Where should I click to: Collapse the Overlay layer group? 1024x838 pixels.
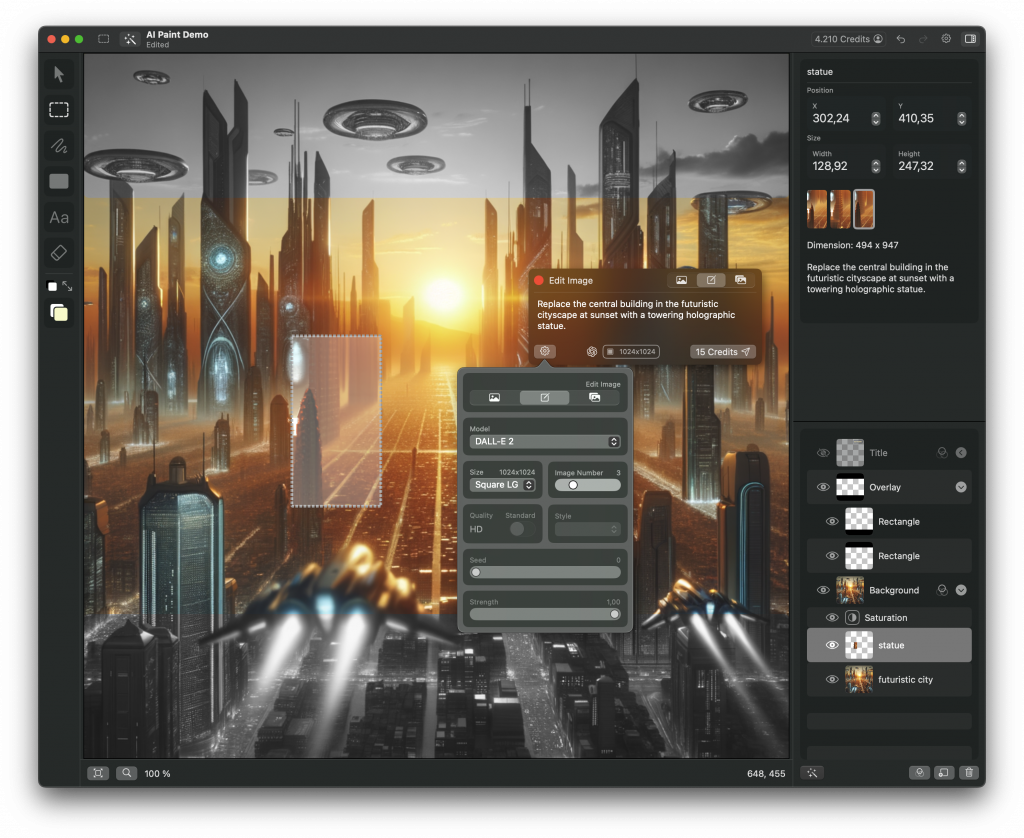(961, 487)
